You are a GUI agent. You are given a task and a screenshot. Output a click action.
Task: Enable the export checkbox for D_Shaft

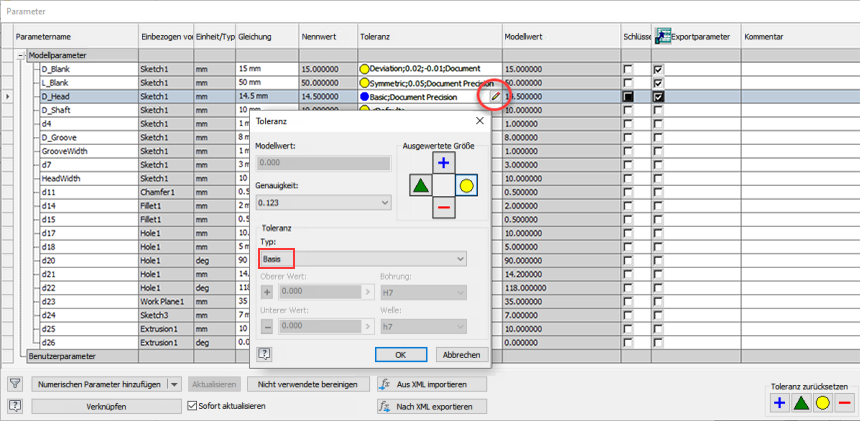658,110
